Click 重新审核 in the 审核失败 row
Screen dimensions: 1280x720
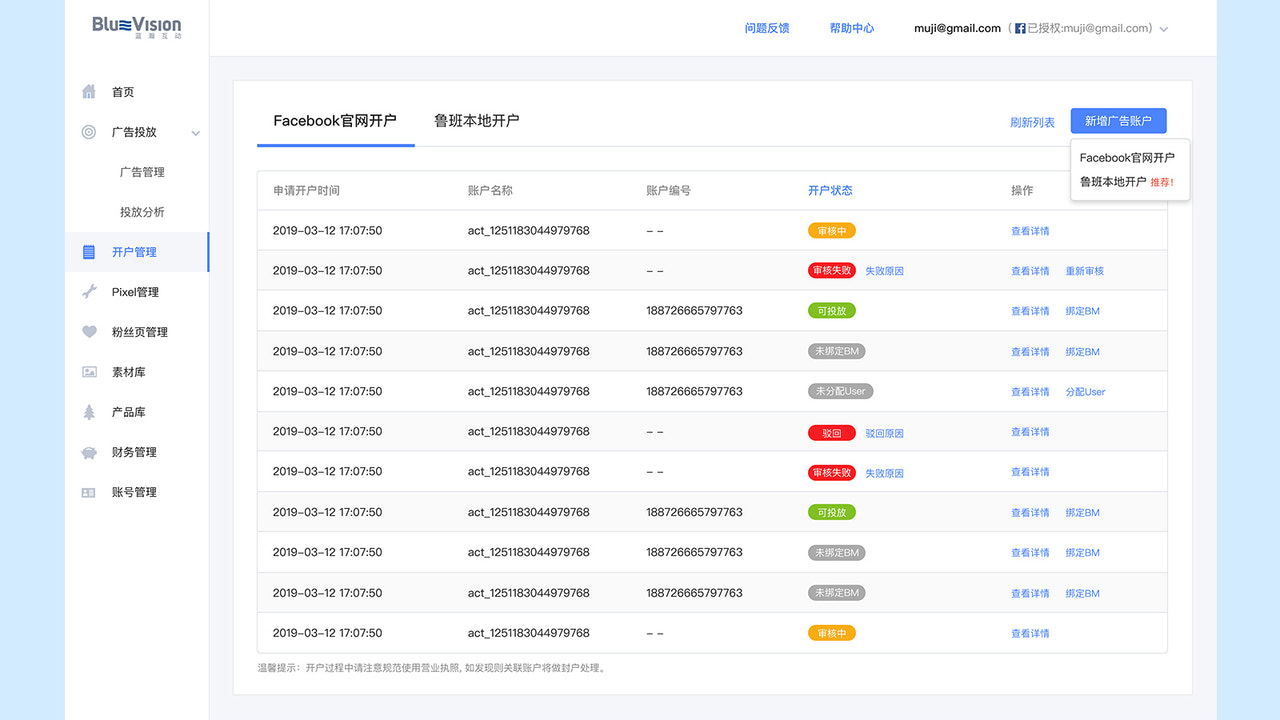[1085, 271]
